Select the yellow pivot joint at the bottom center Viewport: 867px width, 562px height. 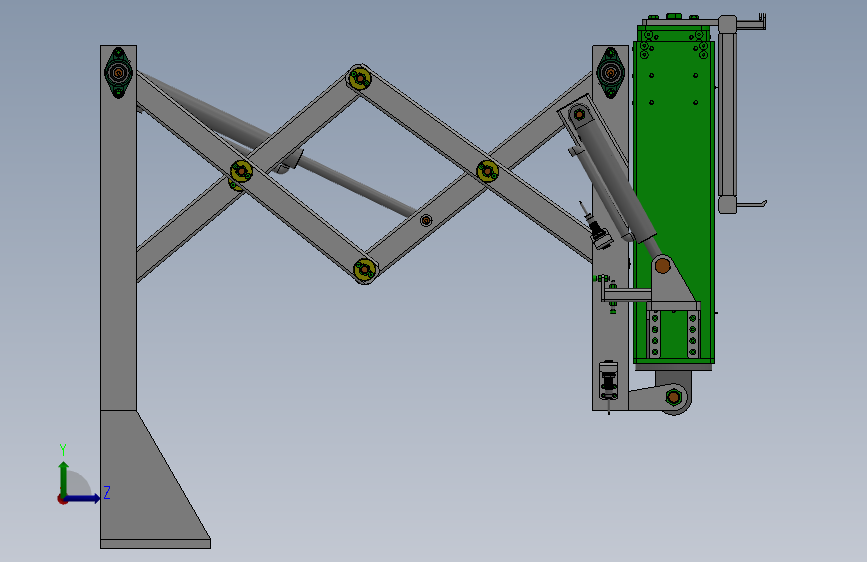coord(364,270)
